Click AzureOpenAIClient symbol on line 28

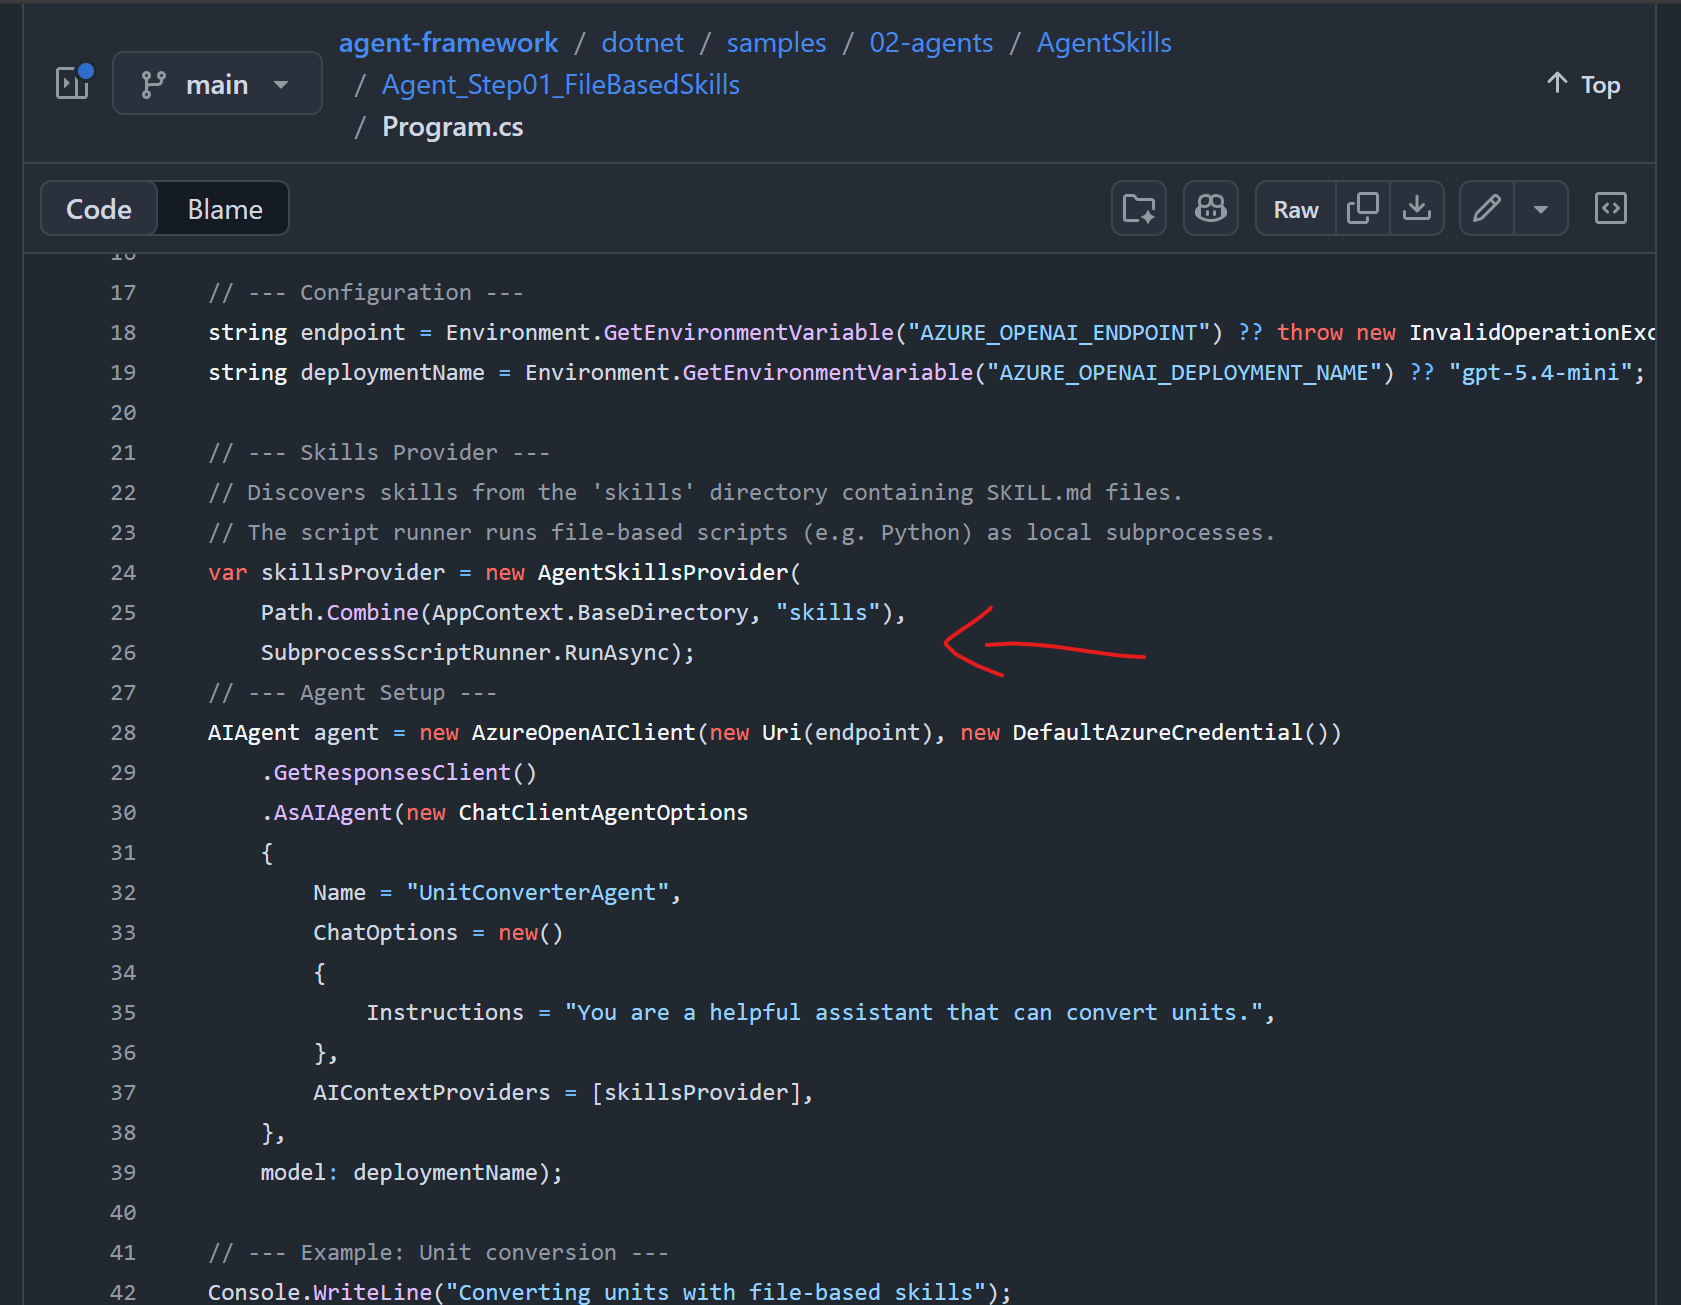pos(583,732)
